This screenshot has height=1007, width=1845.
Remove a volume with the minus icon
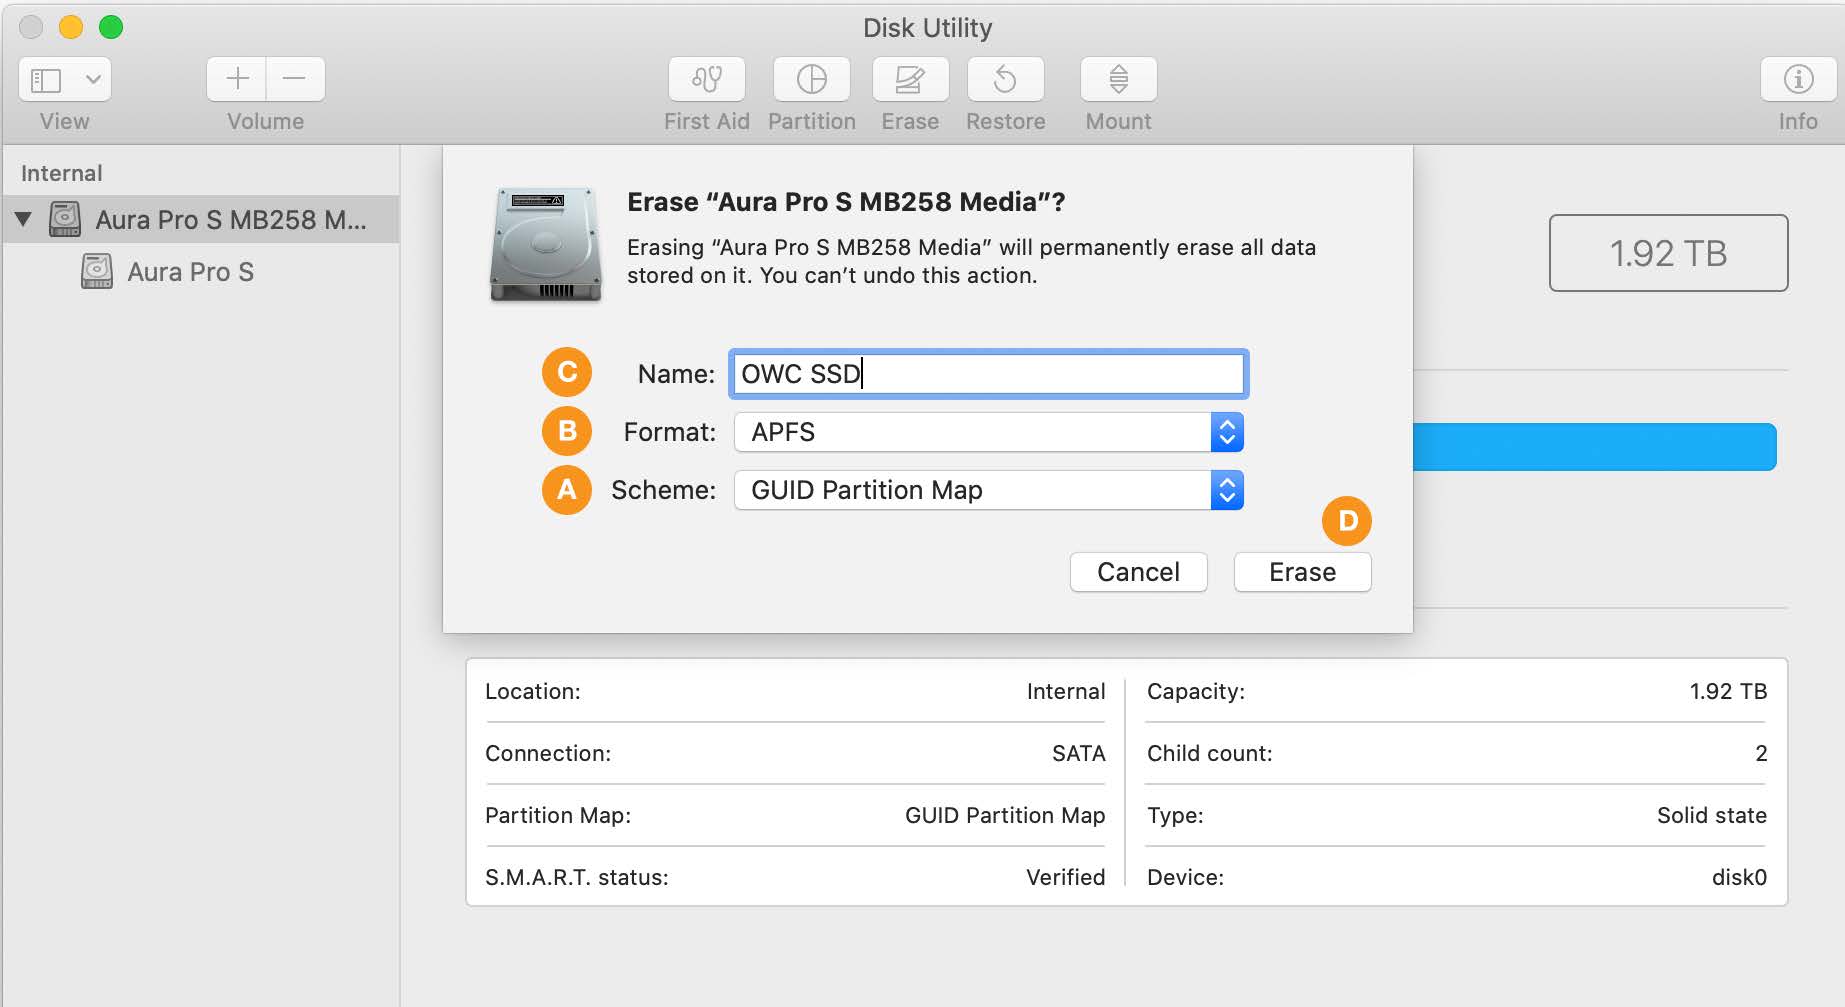tap(295, 78)
